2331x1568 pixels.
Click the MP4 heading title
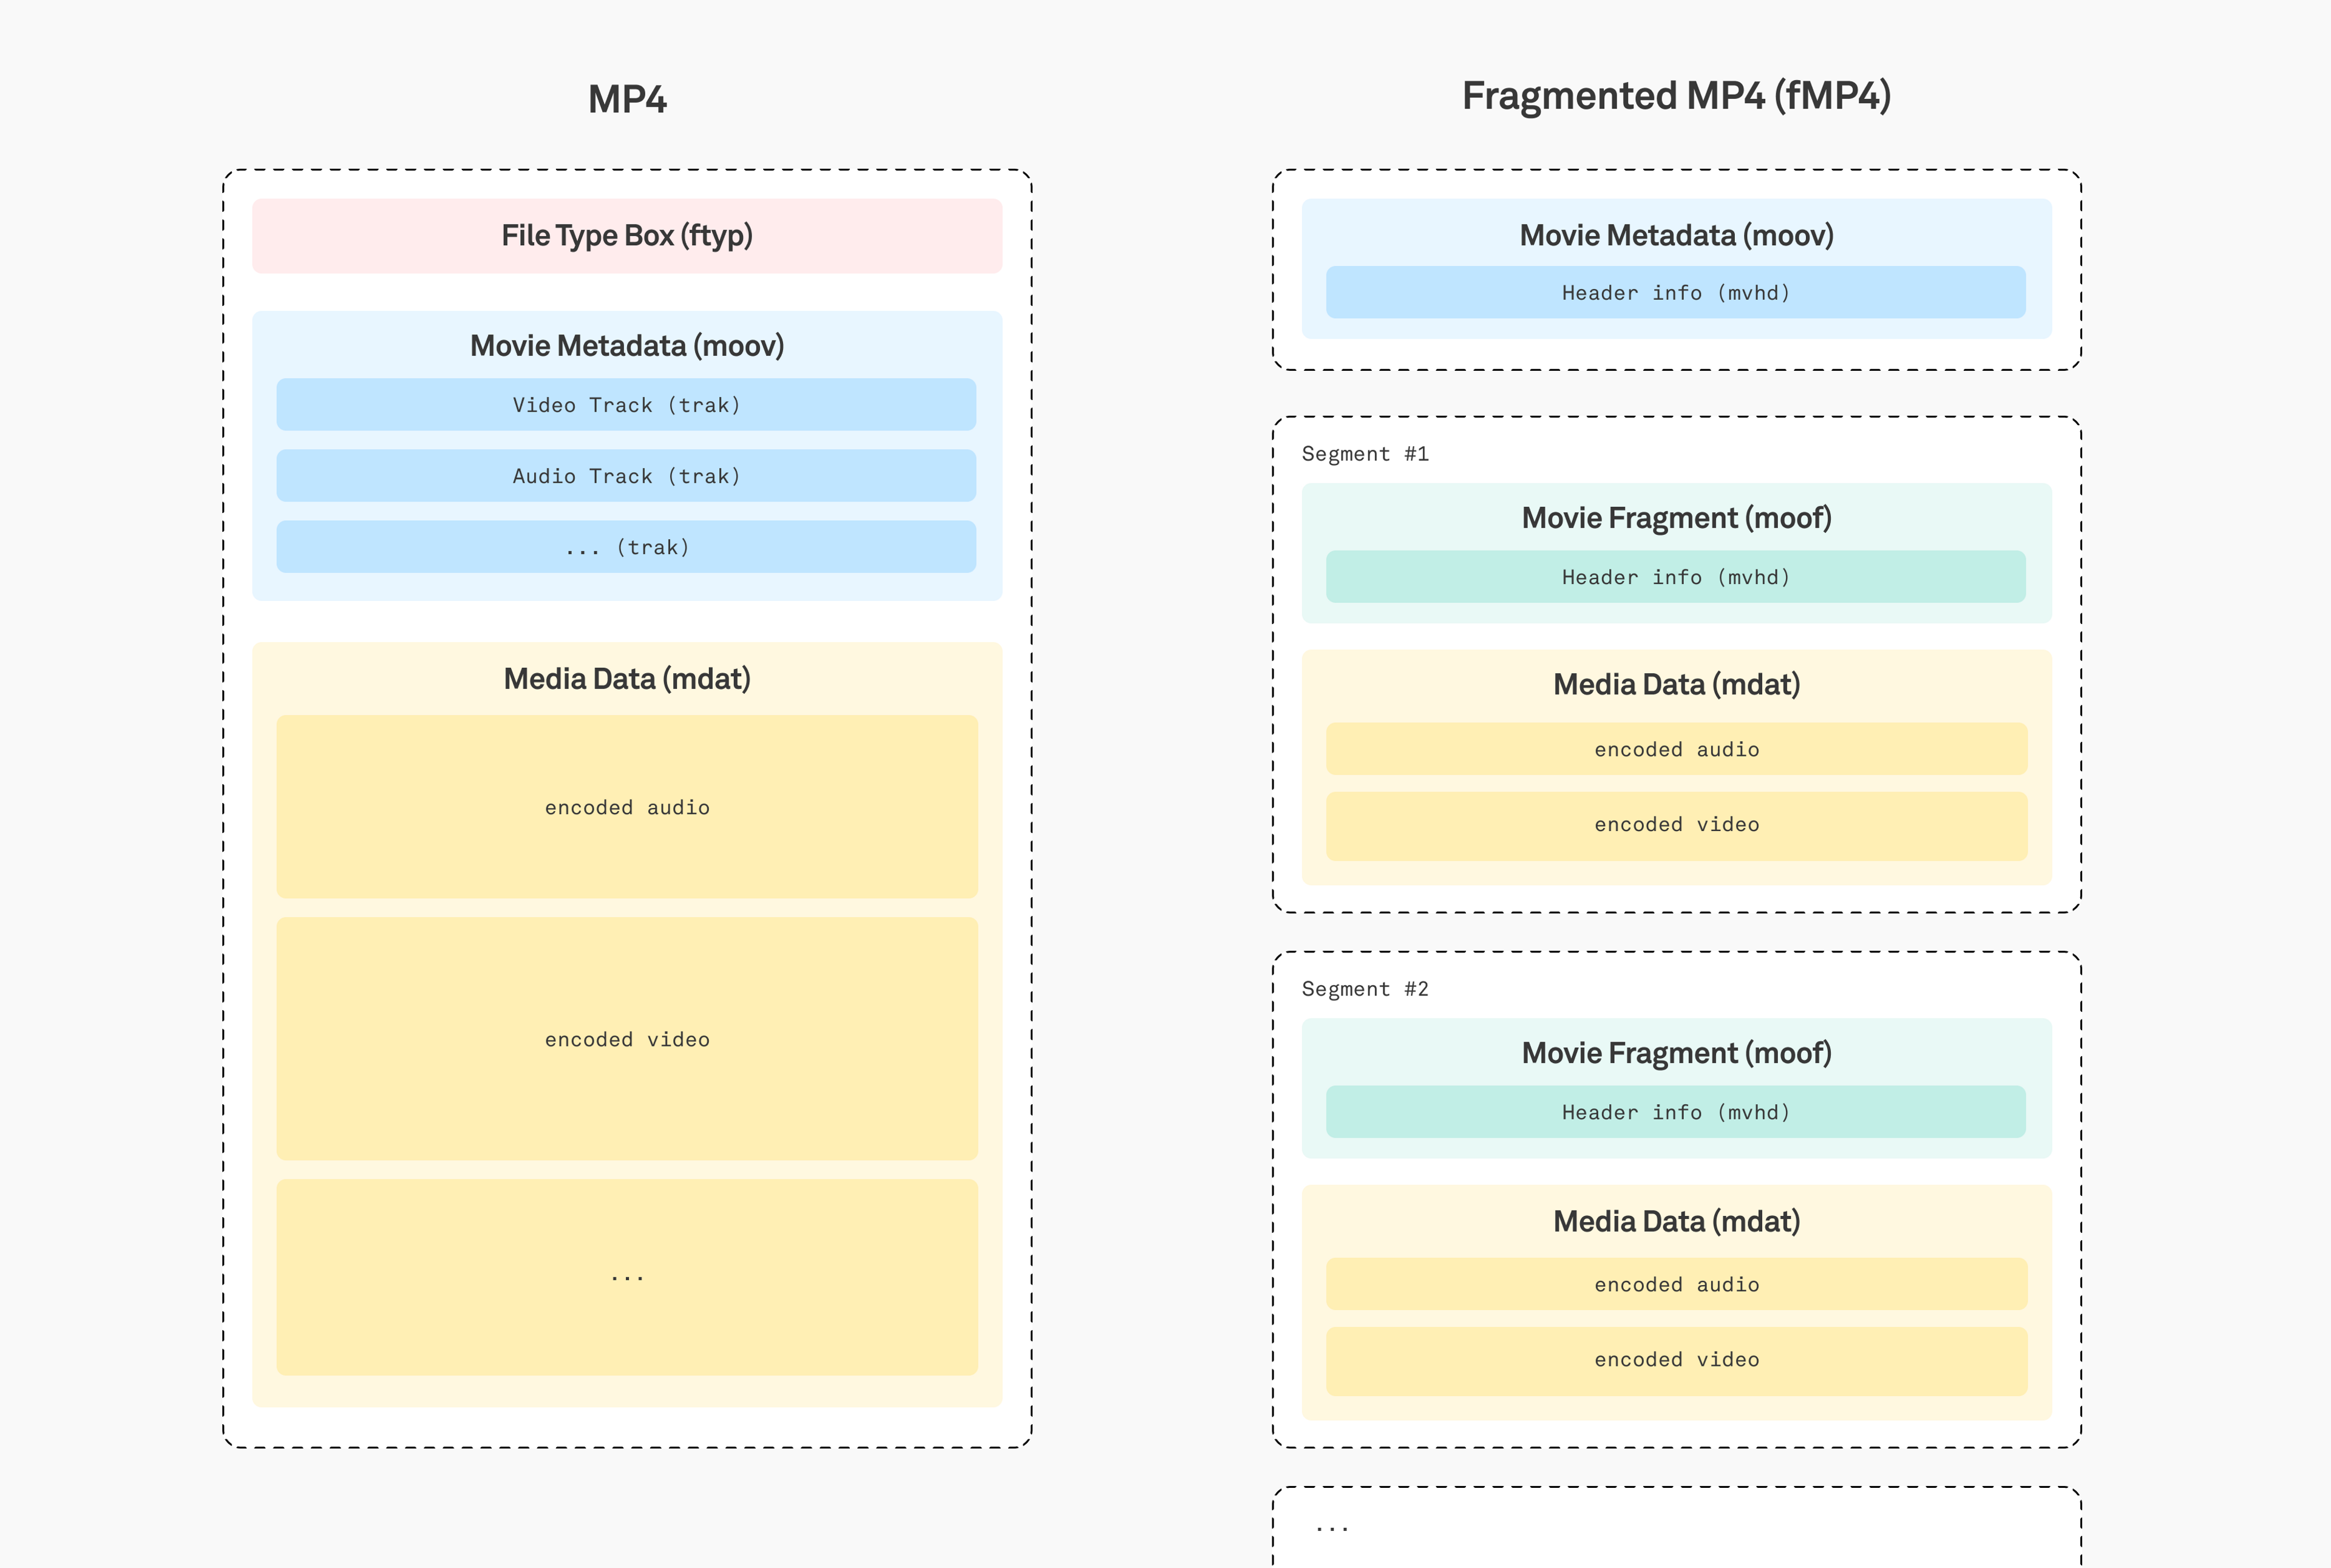pos(627,99)
